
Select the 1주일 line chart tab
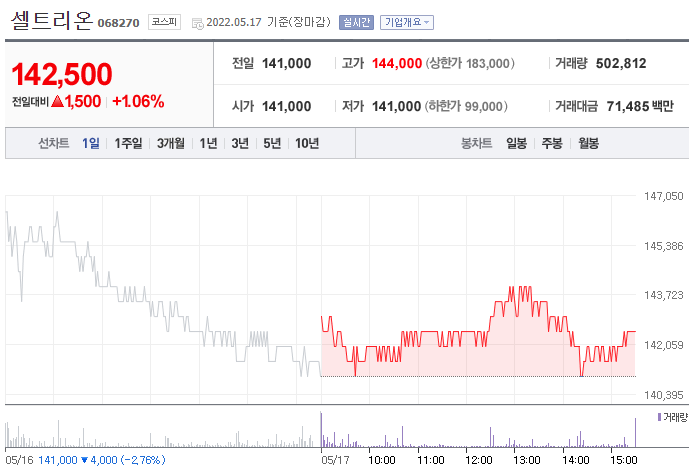click(x=128, y=143)
